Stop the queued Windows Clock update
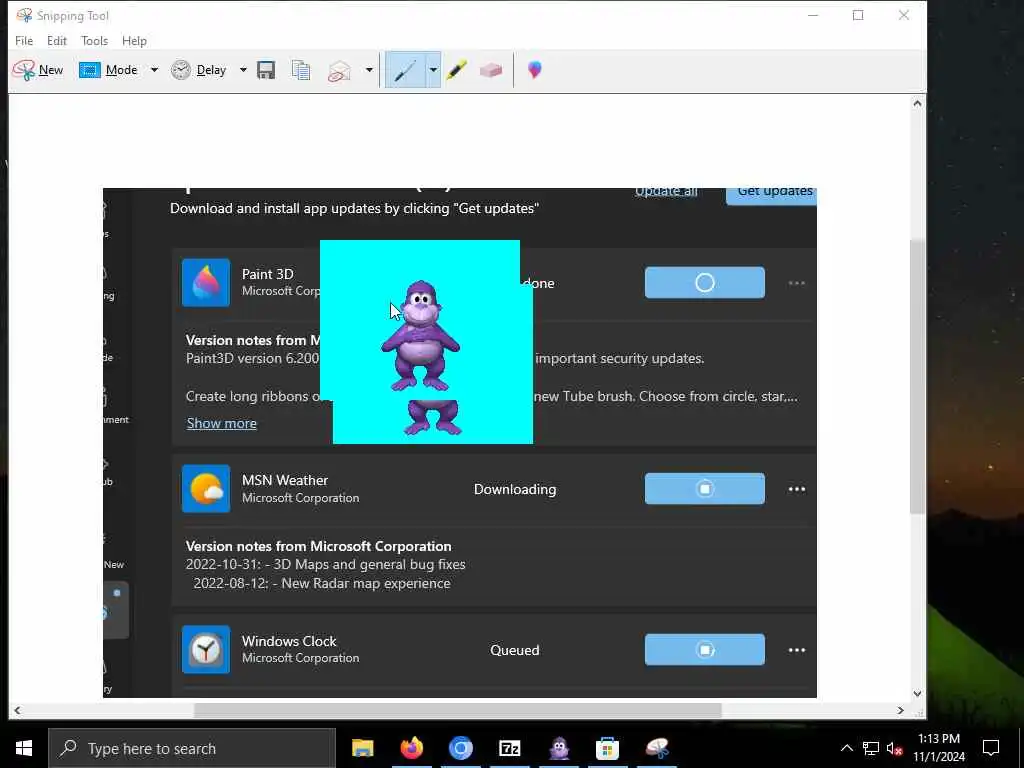This screenshot has height=768, width=1024. tap(705, 650)
